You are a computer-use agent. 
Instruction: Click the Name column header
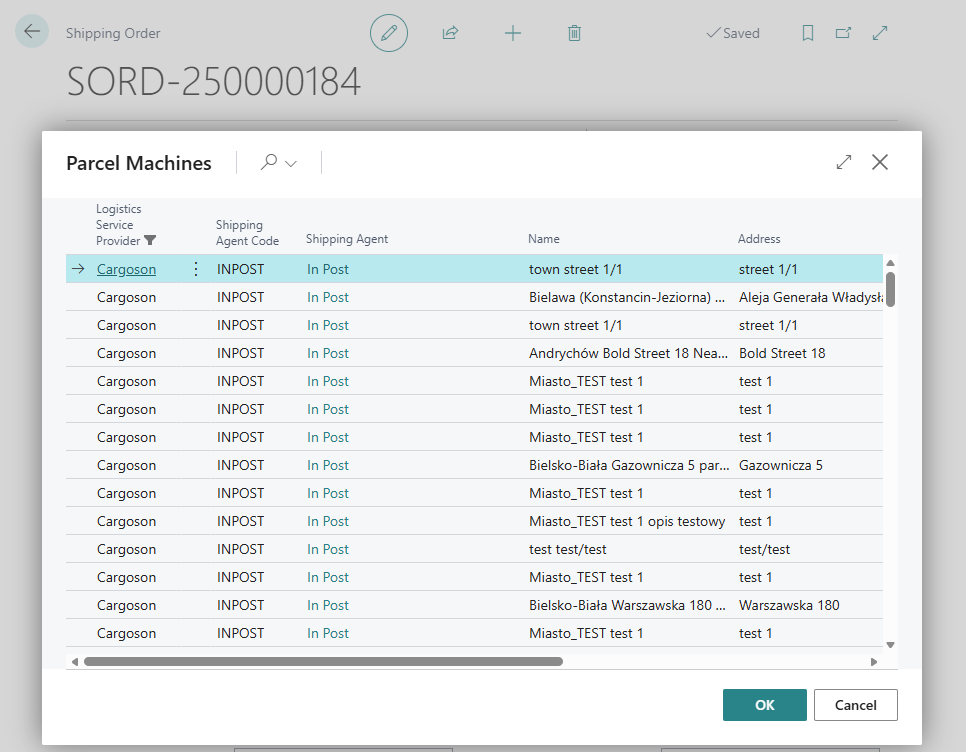click(544, 239)
